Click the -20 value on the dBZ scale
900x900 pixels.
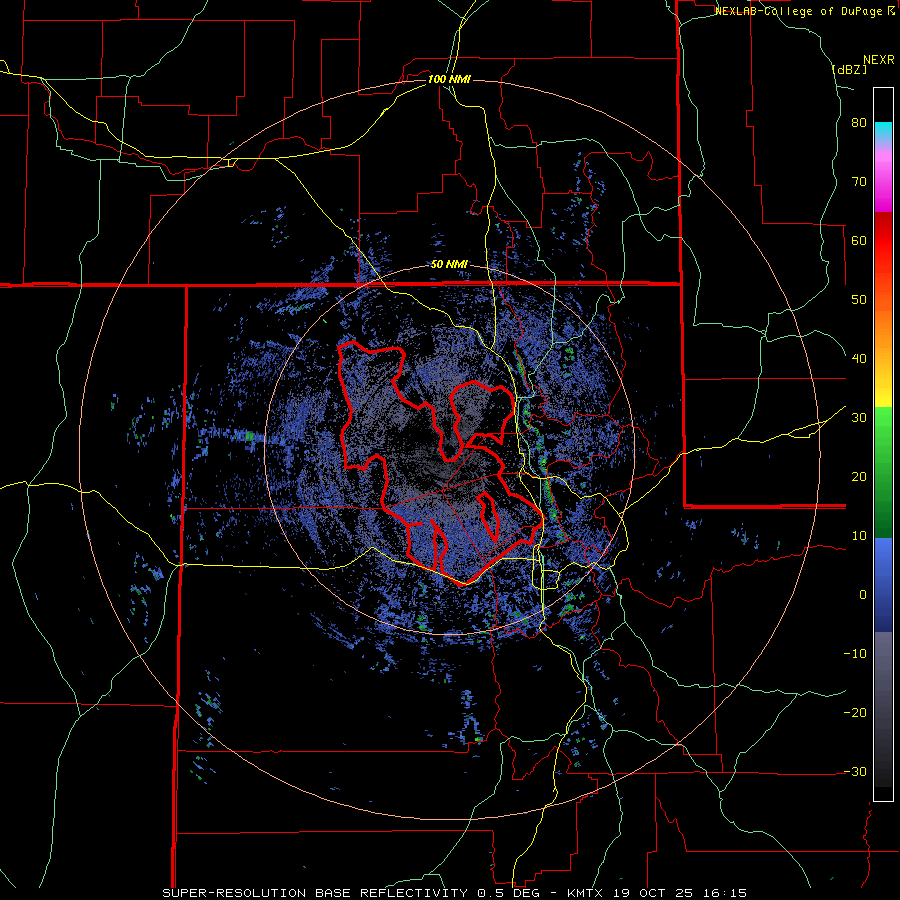click(855, 712)
